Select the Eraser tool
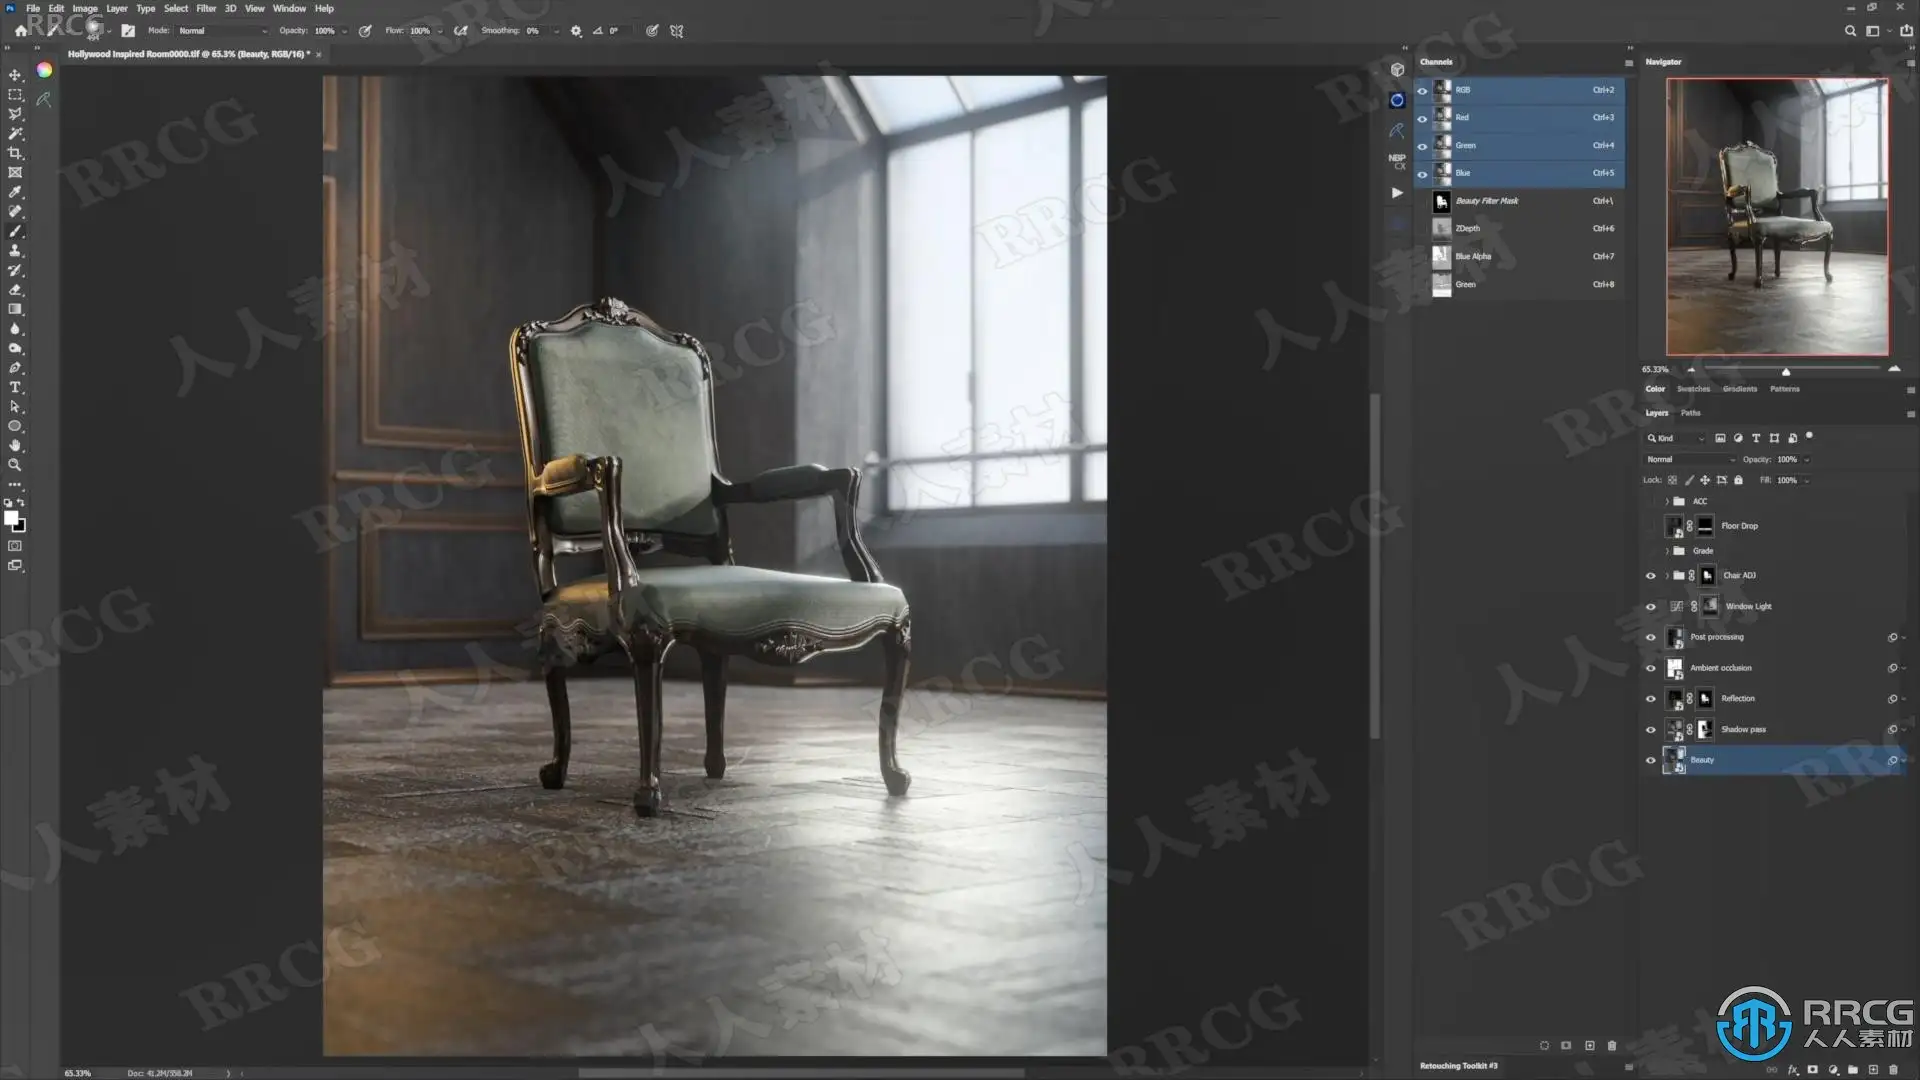The width and height of the screenshot is (1920, 1080). (15, 290)
